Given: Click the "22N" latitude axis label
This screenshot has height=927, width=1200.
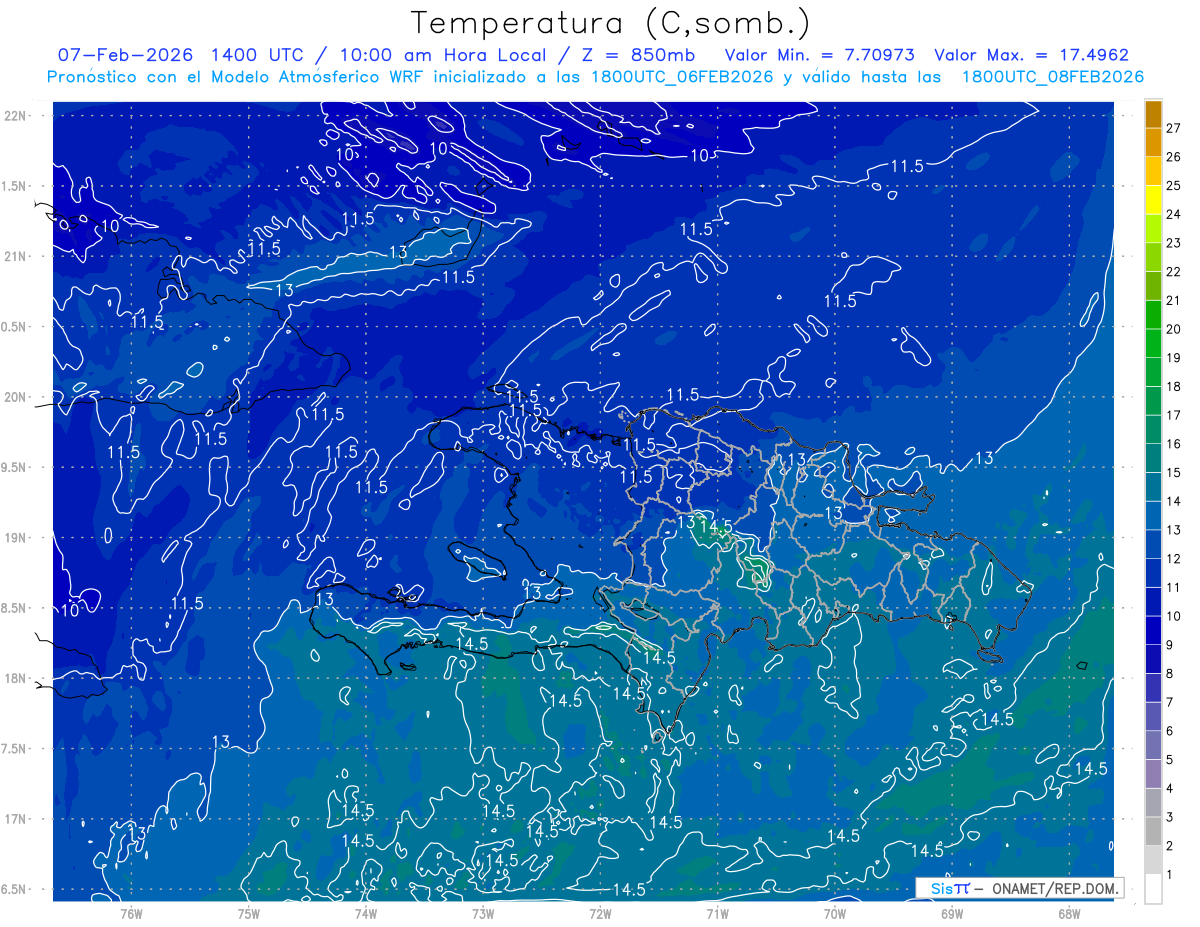Looking at the screenshot, I should coord(15,115).
